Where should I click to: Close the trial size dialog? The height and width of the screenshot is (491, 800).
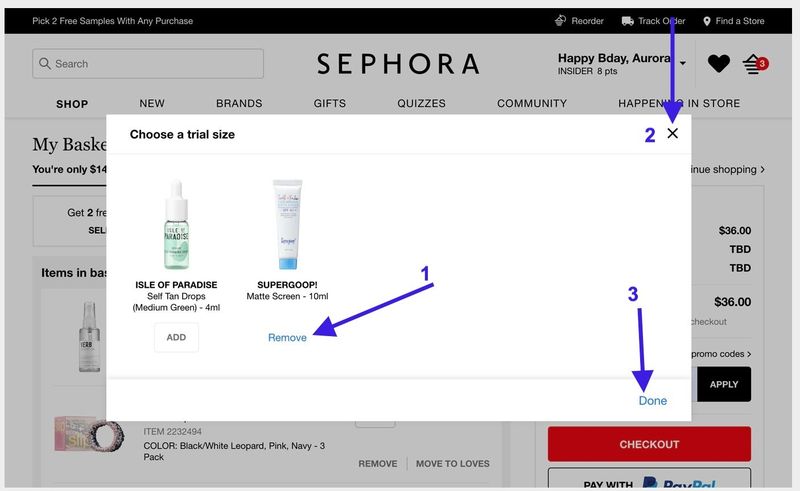coord(672,133)
